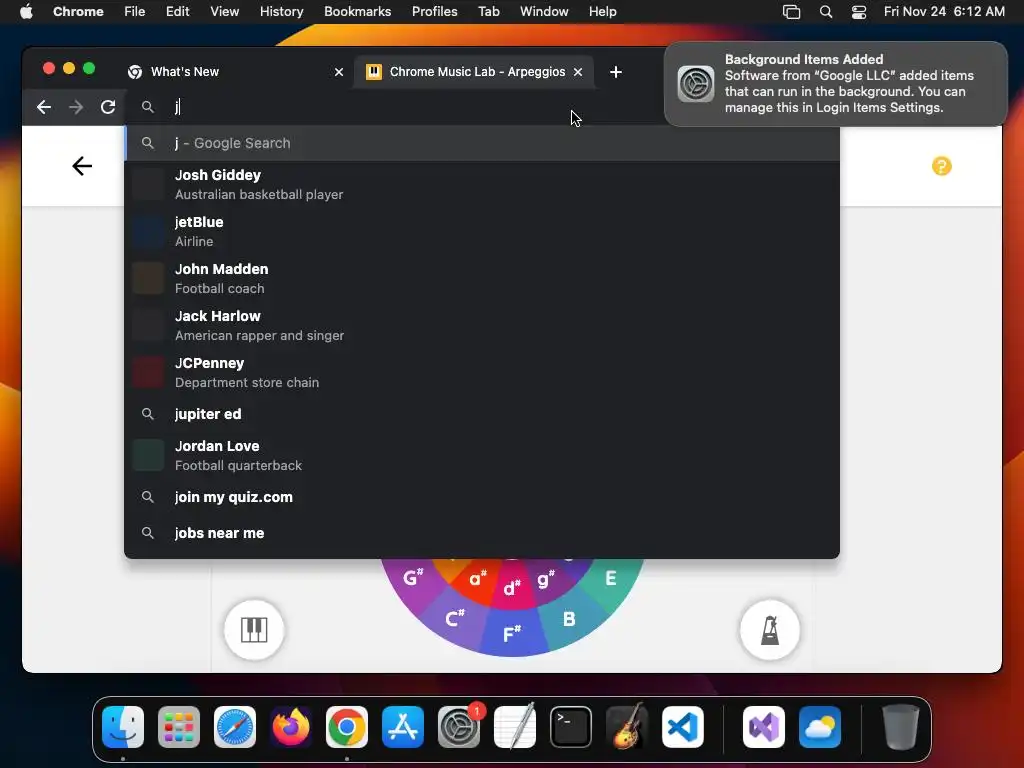The width and height of the screenshot is (1024, 768).
Task: Click Chrome's forward navigation arrow
Action: (x=76, y=107)
